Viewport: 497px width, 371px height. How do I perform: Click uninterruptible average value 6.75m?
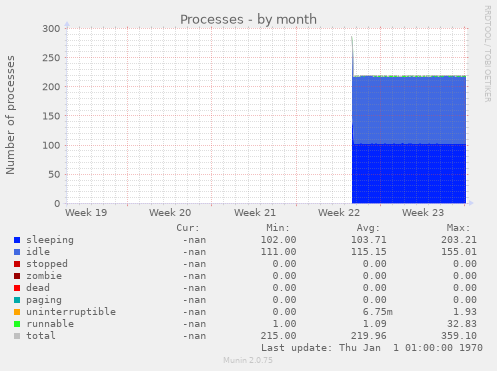coord(378,312)
